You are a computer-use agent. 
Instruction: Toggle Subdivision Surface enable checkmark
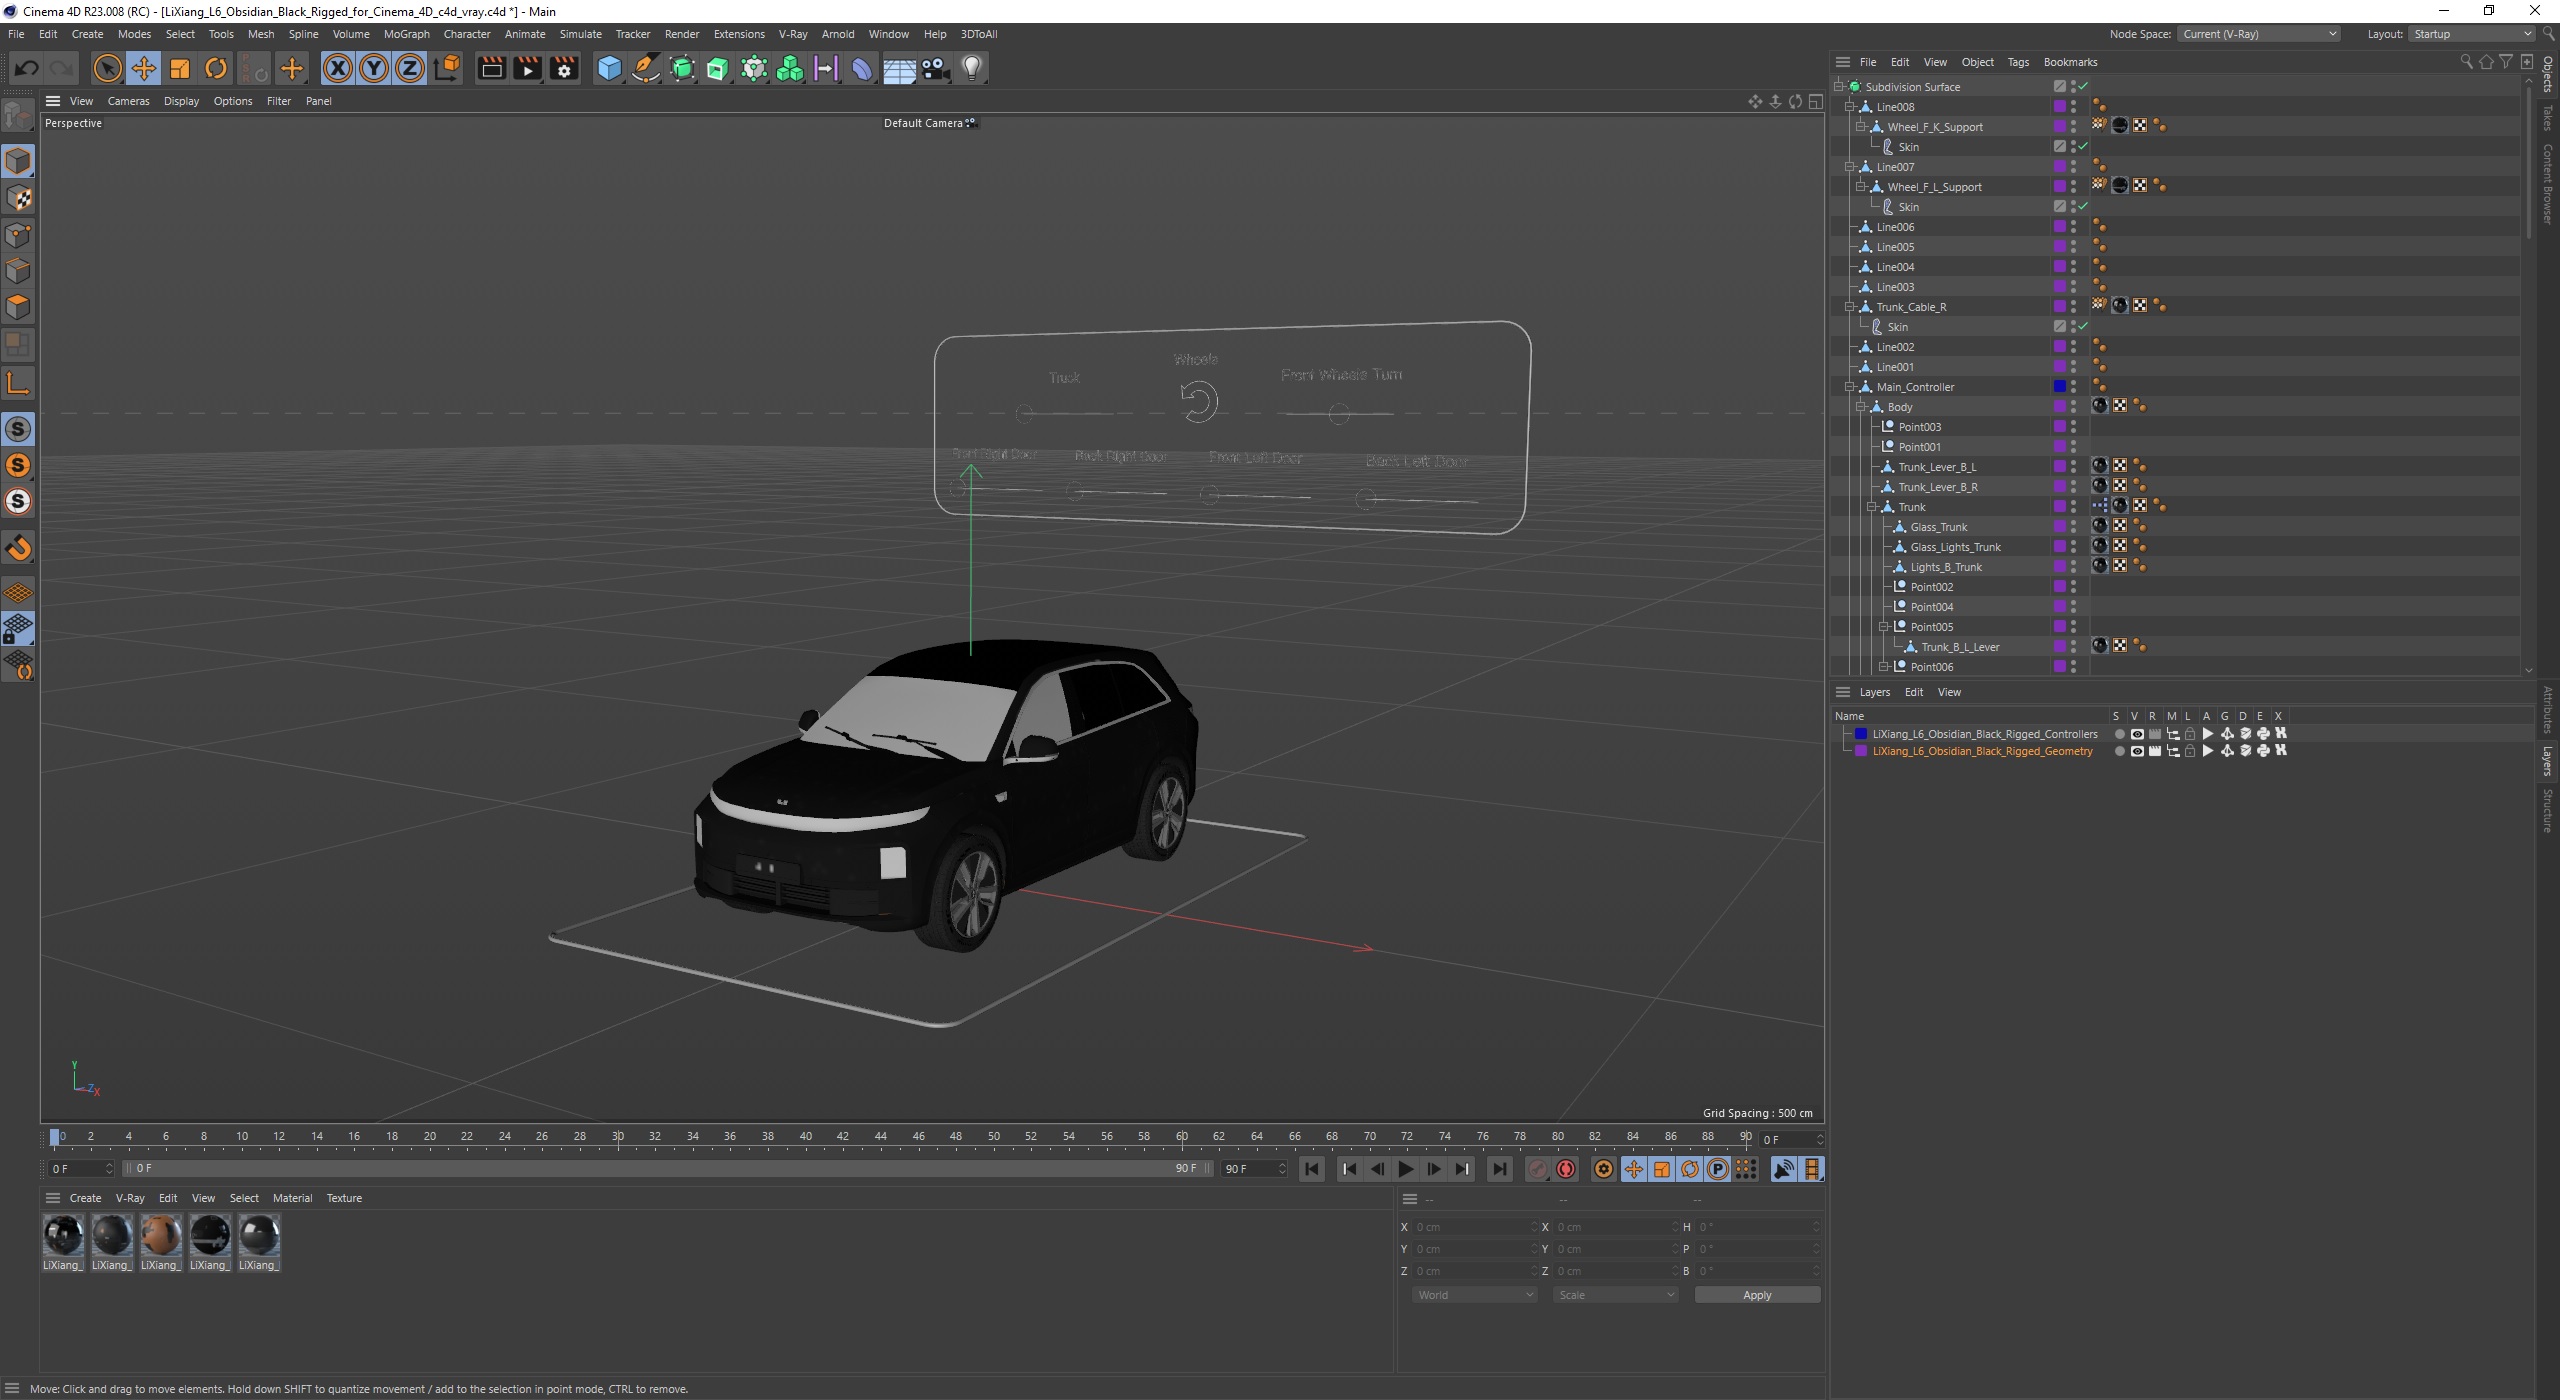(2083, 87)
